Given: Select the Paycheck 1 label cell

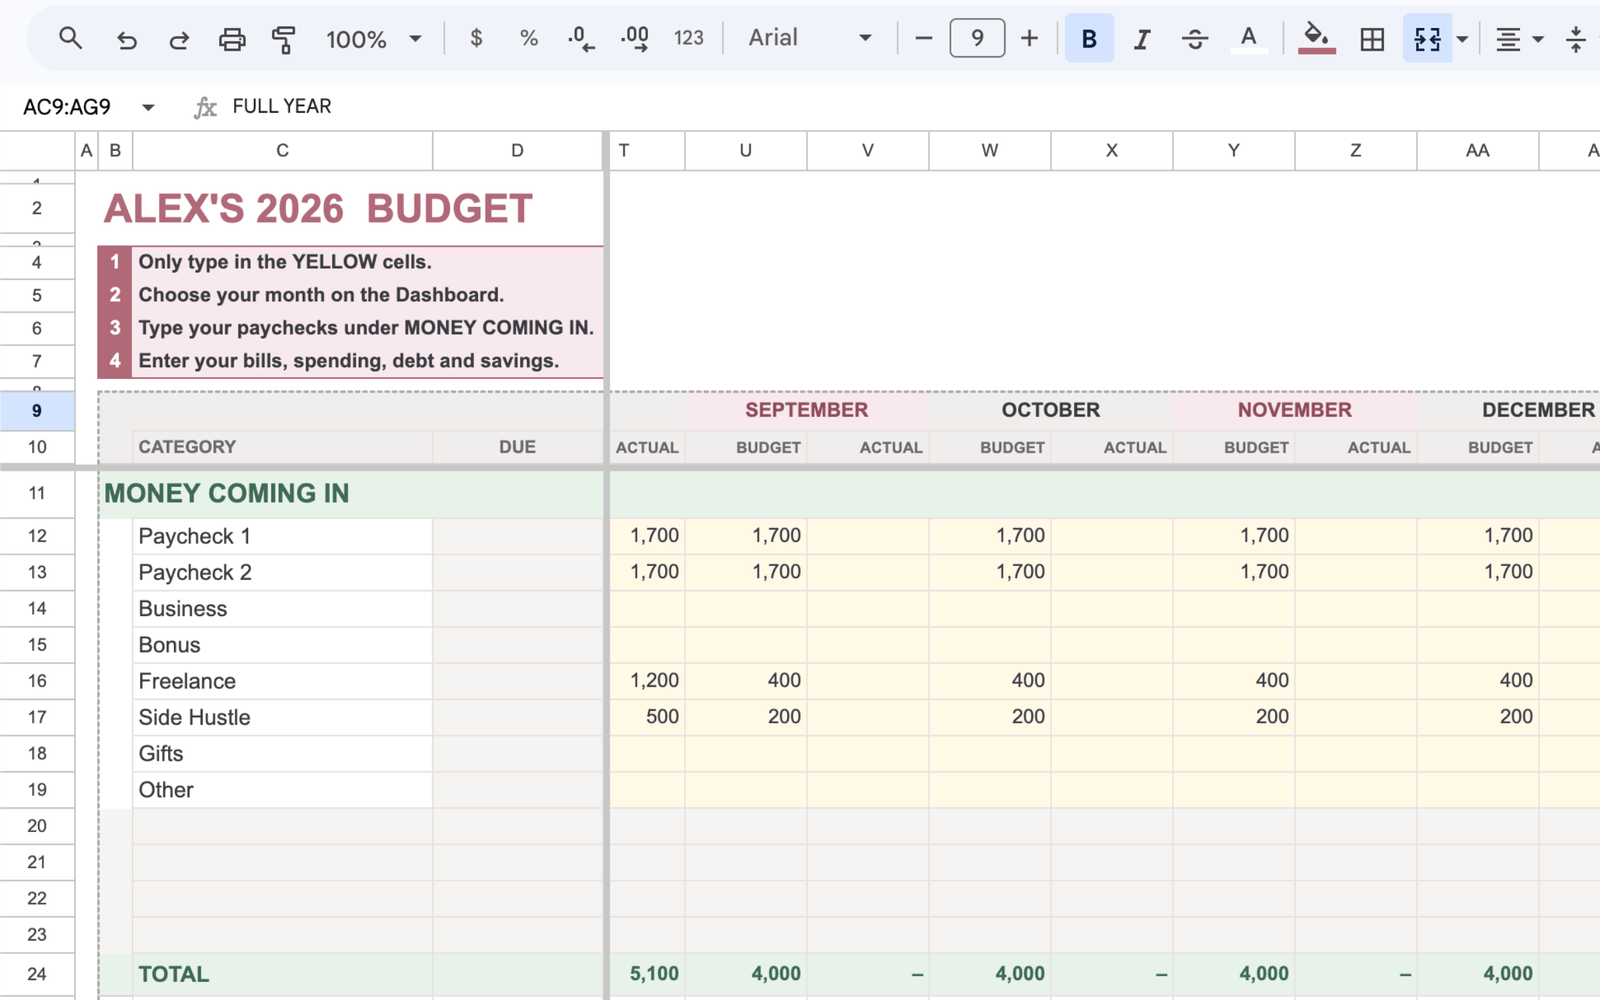Looking at the screenshot, I should [x=282, y=536].
